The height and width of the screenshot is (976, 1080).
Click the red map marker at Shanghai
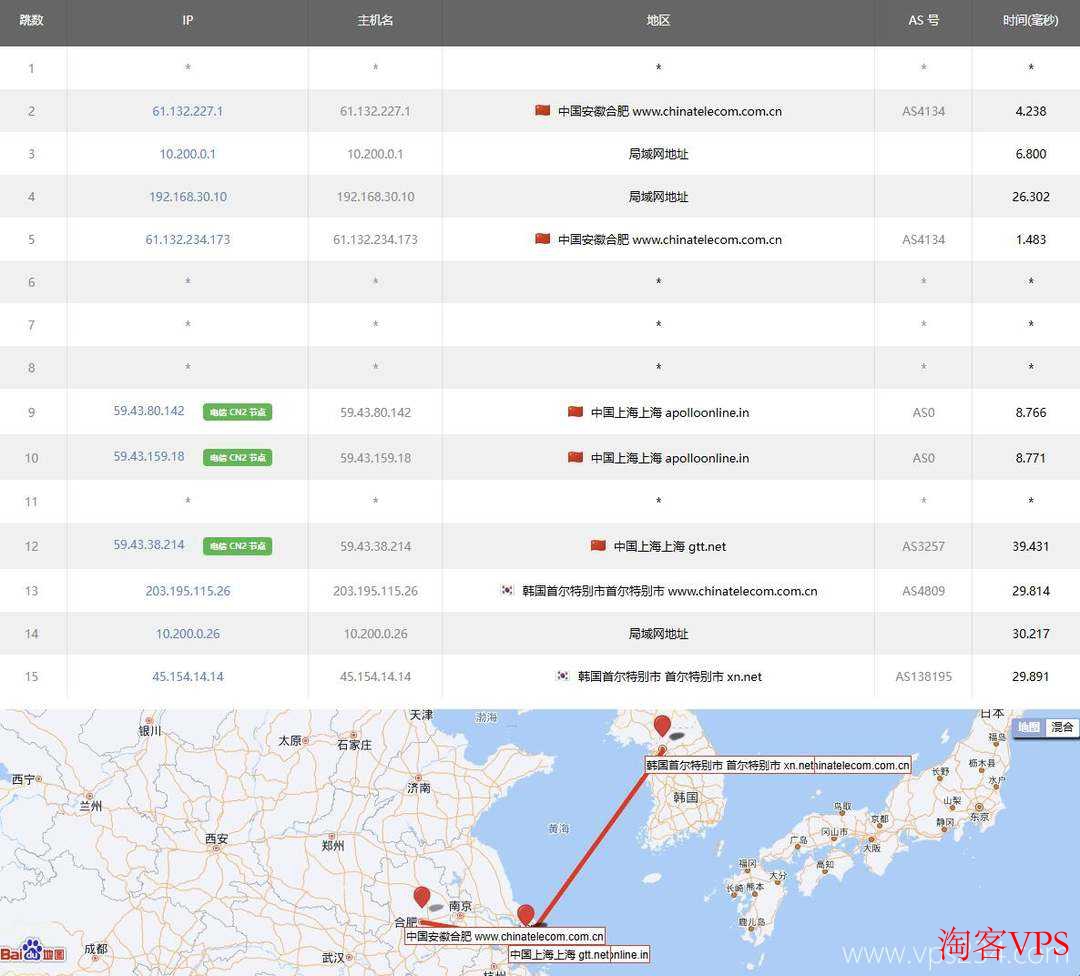tap(526, 915)
